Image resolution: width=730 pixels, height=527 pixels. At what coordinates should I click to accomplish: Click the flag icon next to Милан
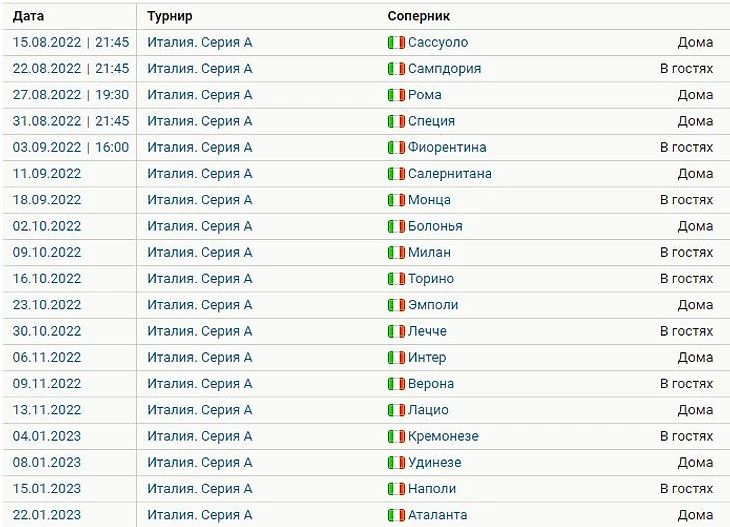click(x=396, y=252)
